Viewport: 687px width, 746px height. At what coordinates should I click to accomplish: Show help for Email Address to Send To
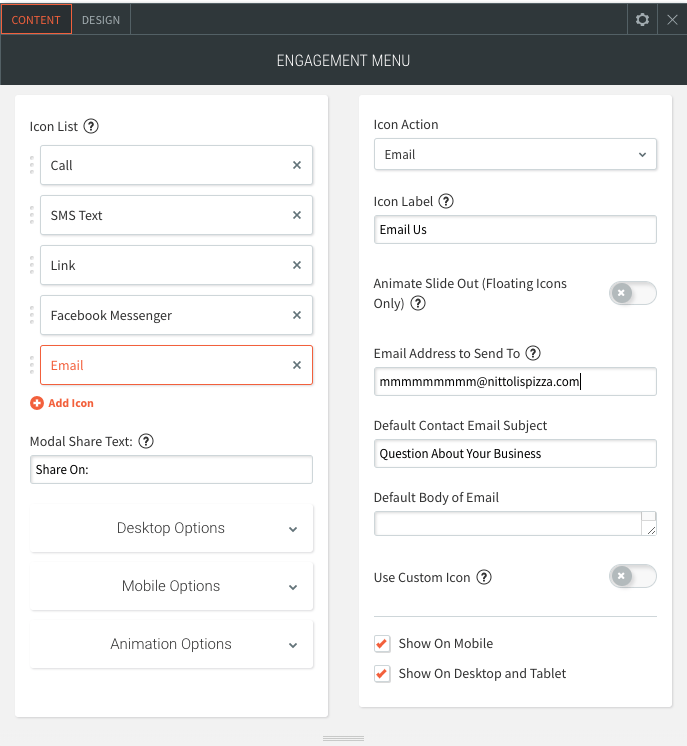533,353
